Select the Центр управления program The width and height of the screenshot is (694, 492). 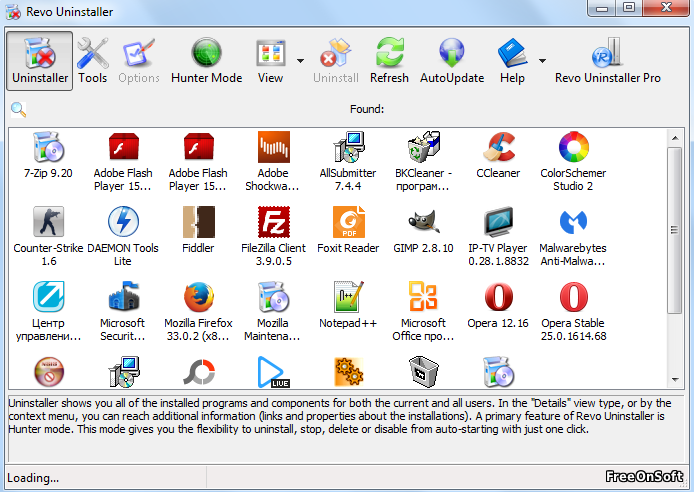pos(48,311)
